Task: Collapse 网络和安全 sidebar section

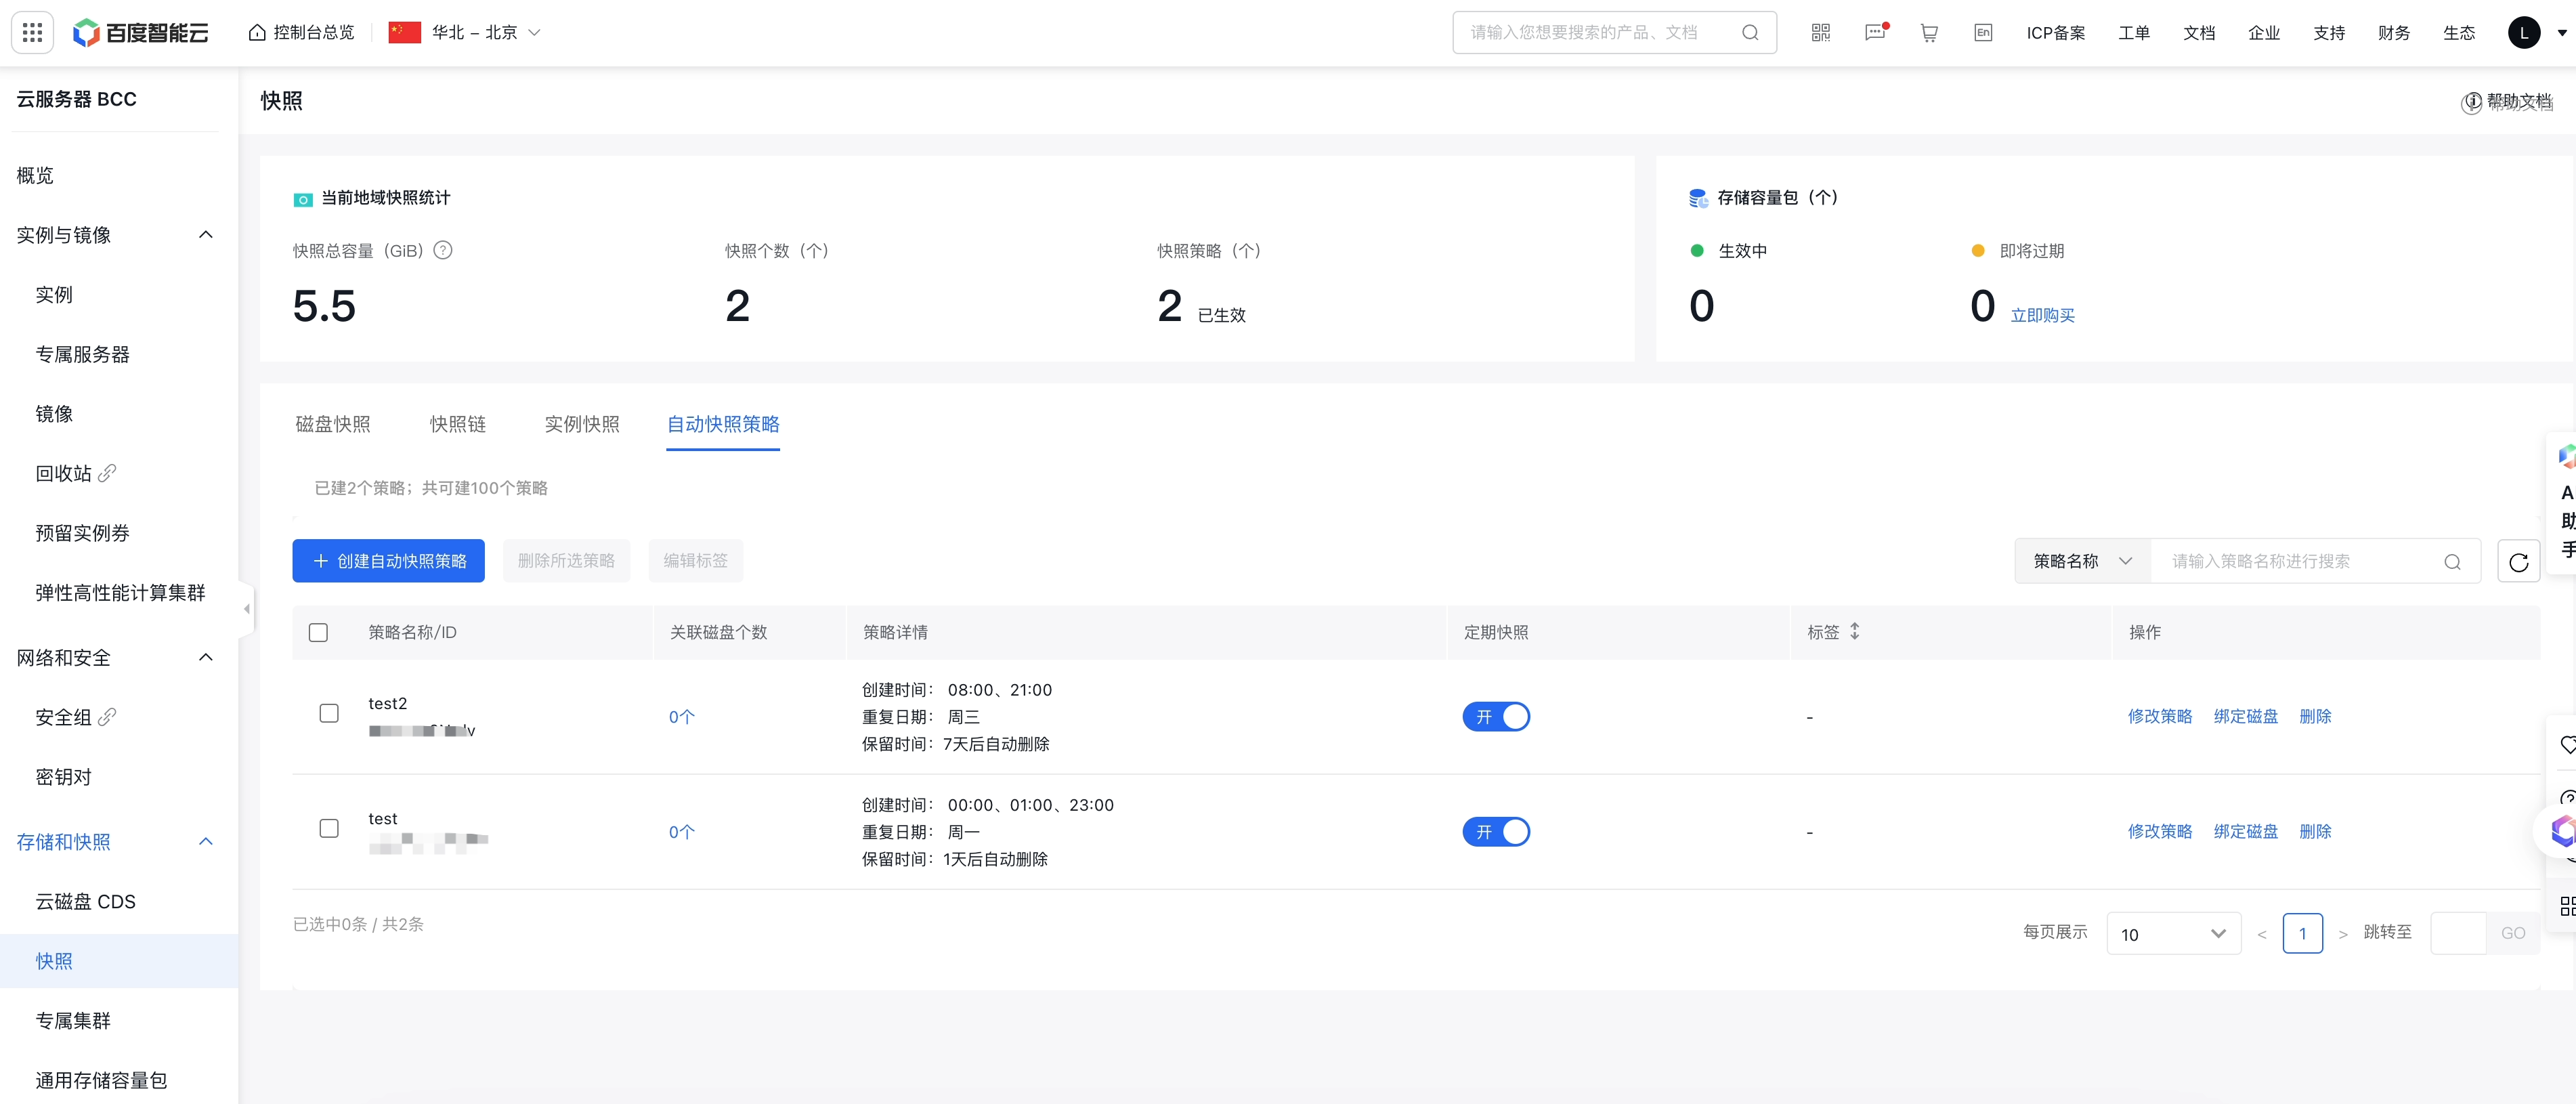Action: (206, 657)
